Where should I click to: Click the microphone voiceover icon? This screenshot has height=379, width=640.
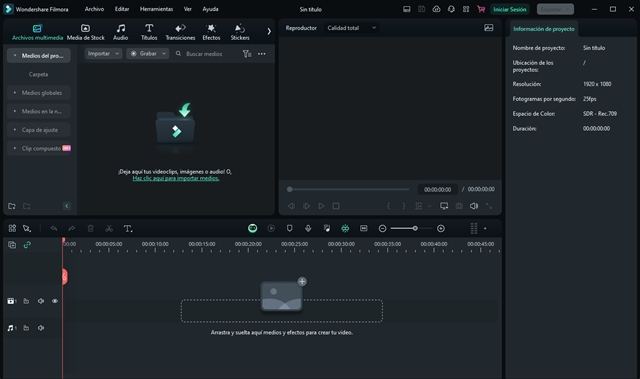308,228
